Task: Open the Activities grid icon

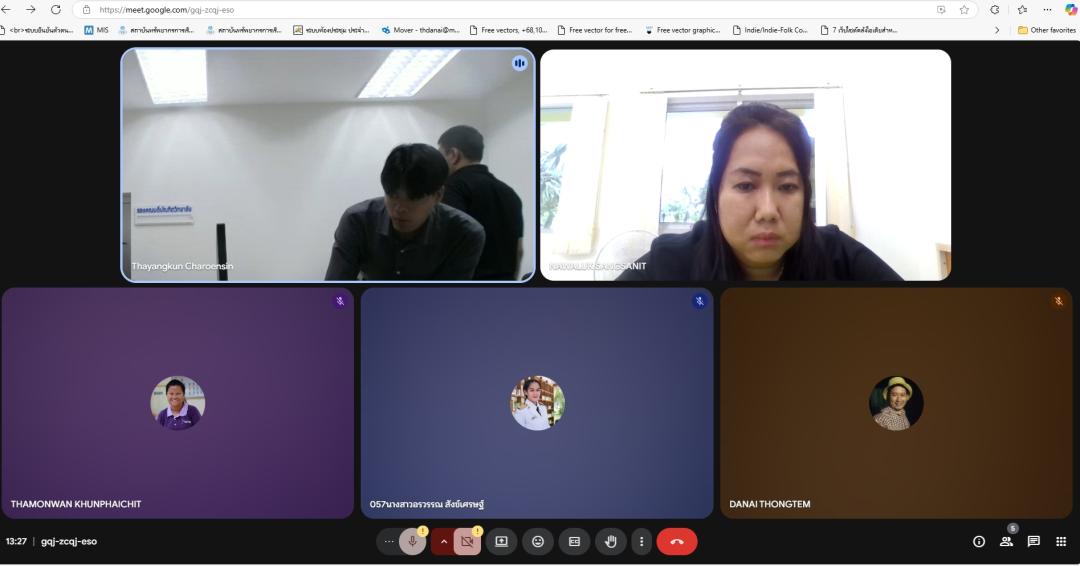Action: [x=1061, y=542]
